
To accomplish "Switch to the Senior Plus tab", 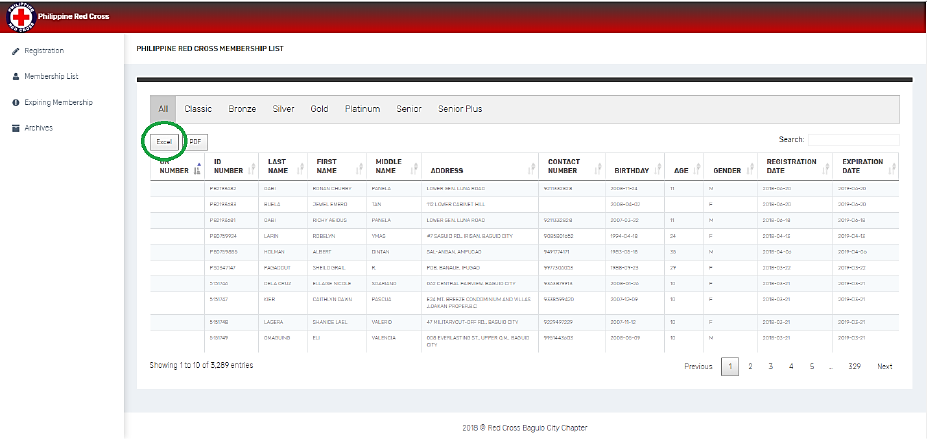I will (x=460, y=109).
